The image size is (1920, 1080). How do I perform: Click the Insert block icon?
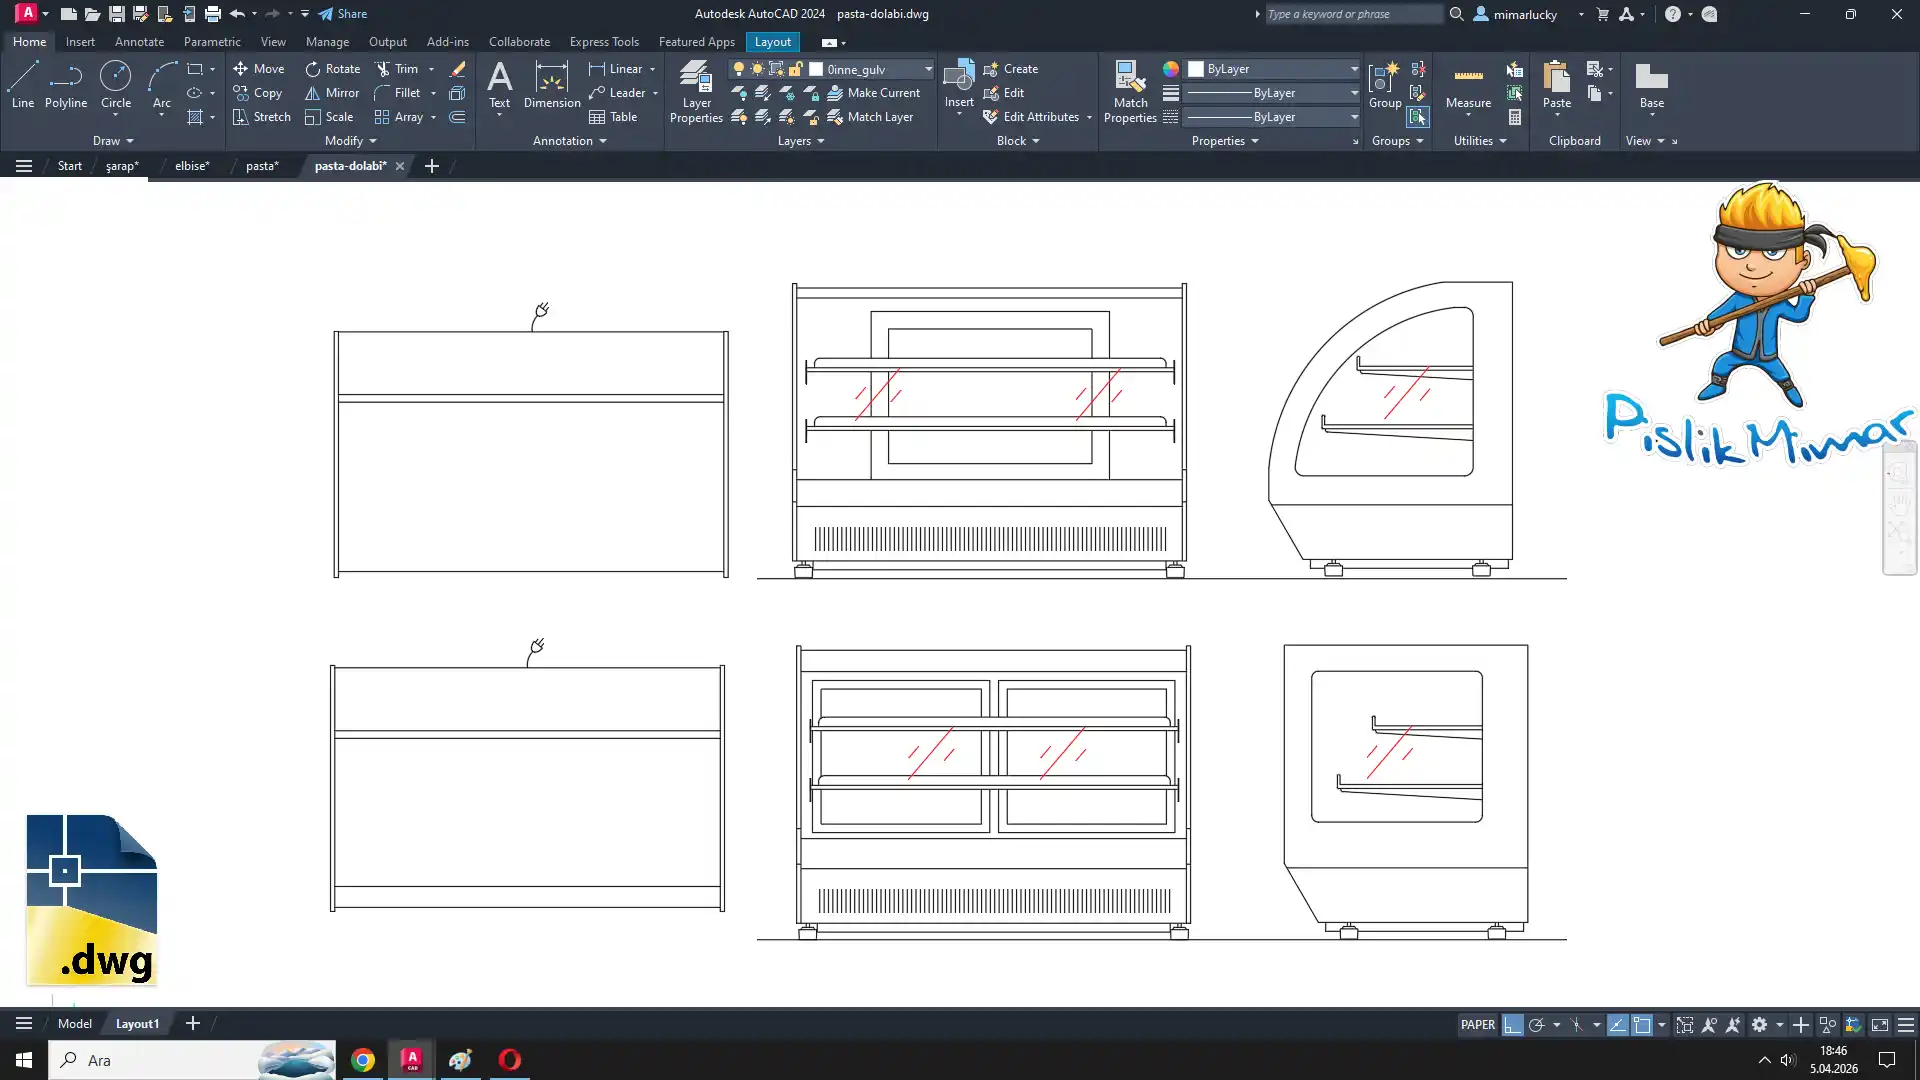click(x=958, y=78)
